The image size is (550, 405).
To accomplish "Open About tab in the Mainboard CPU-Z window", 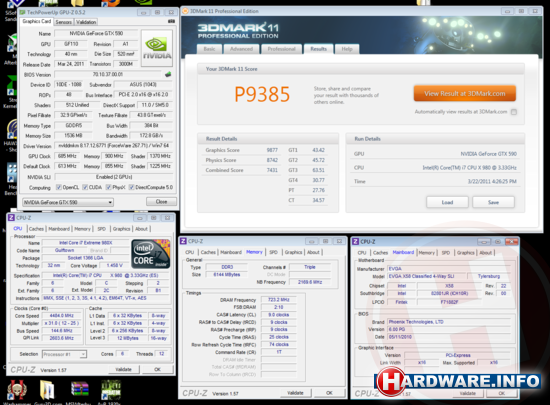I will [x=485, y=252].
